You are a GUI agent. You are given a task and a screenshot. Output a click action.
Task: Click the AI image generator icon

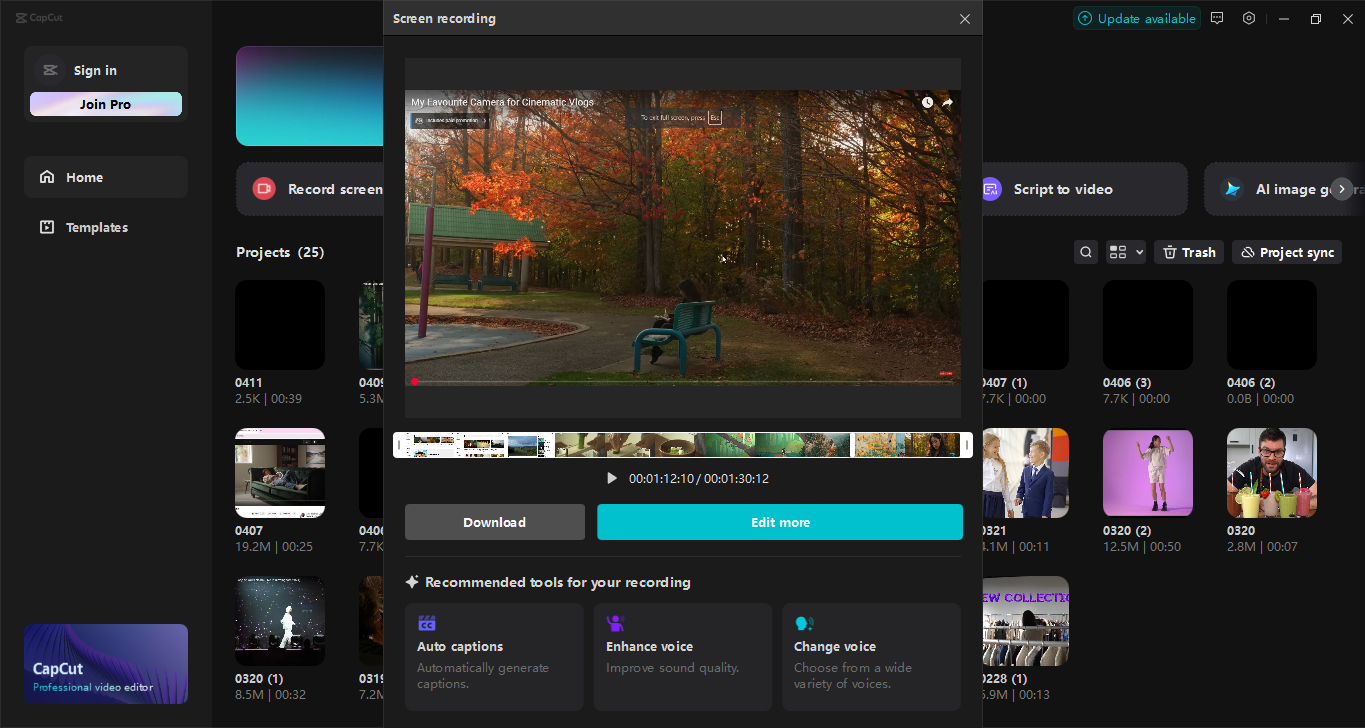[x=1233, y=189]
